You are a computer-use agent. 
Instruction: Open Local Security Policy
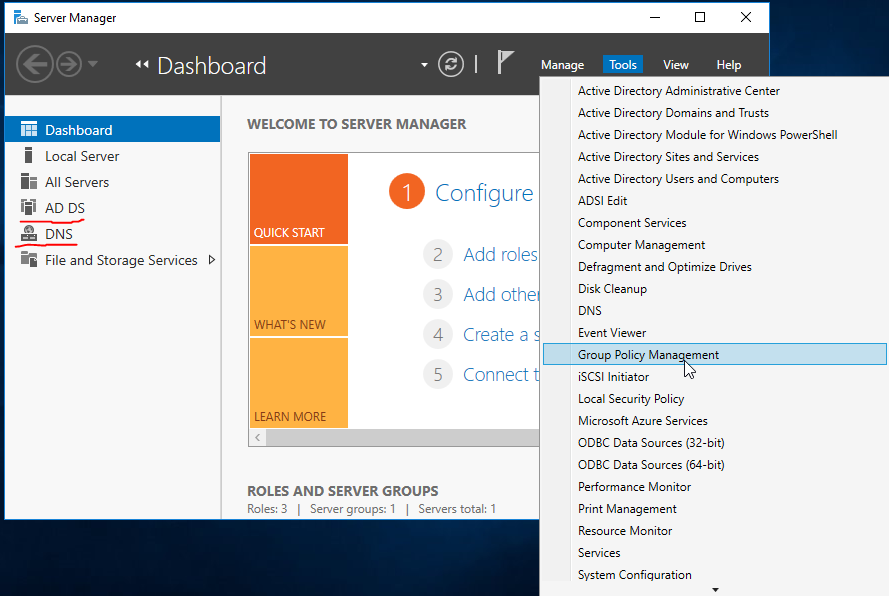[714, 399]
